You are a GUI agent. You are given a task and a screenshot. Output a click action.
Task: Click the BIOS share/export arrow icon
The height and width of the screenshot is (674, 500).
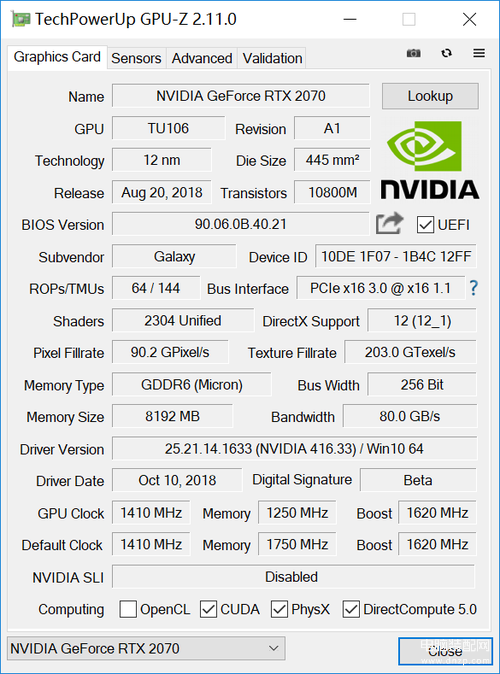[390, 224]
